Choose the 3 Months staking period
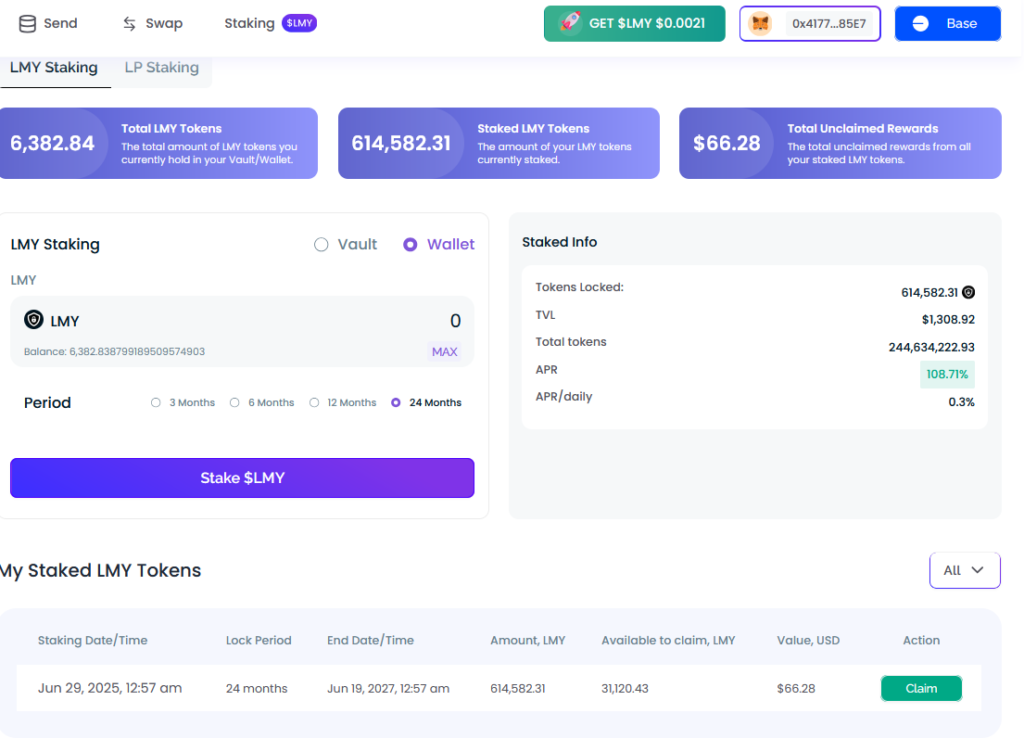The height and width of the screenshot is (751, 1024). pos(155,403)
